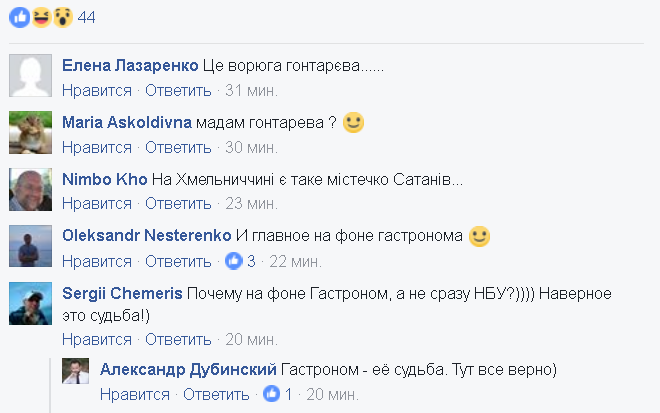Click the blue like reaction icon at top
The image size is (660, 413).
(x=19, y=16)
